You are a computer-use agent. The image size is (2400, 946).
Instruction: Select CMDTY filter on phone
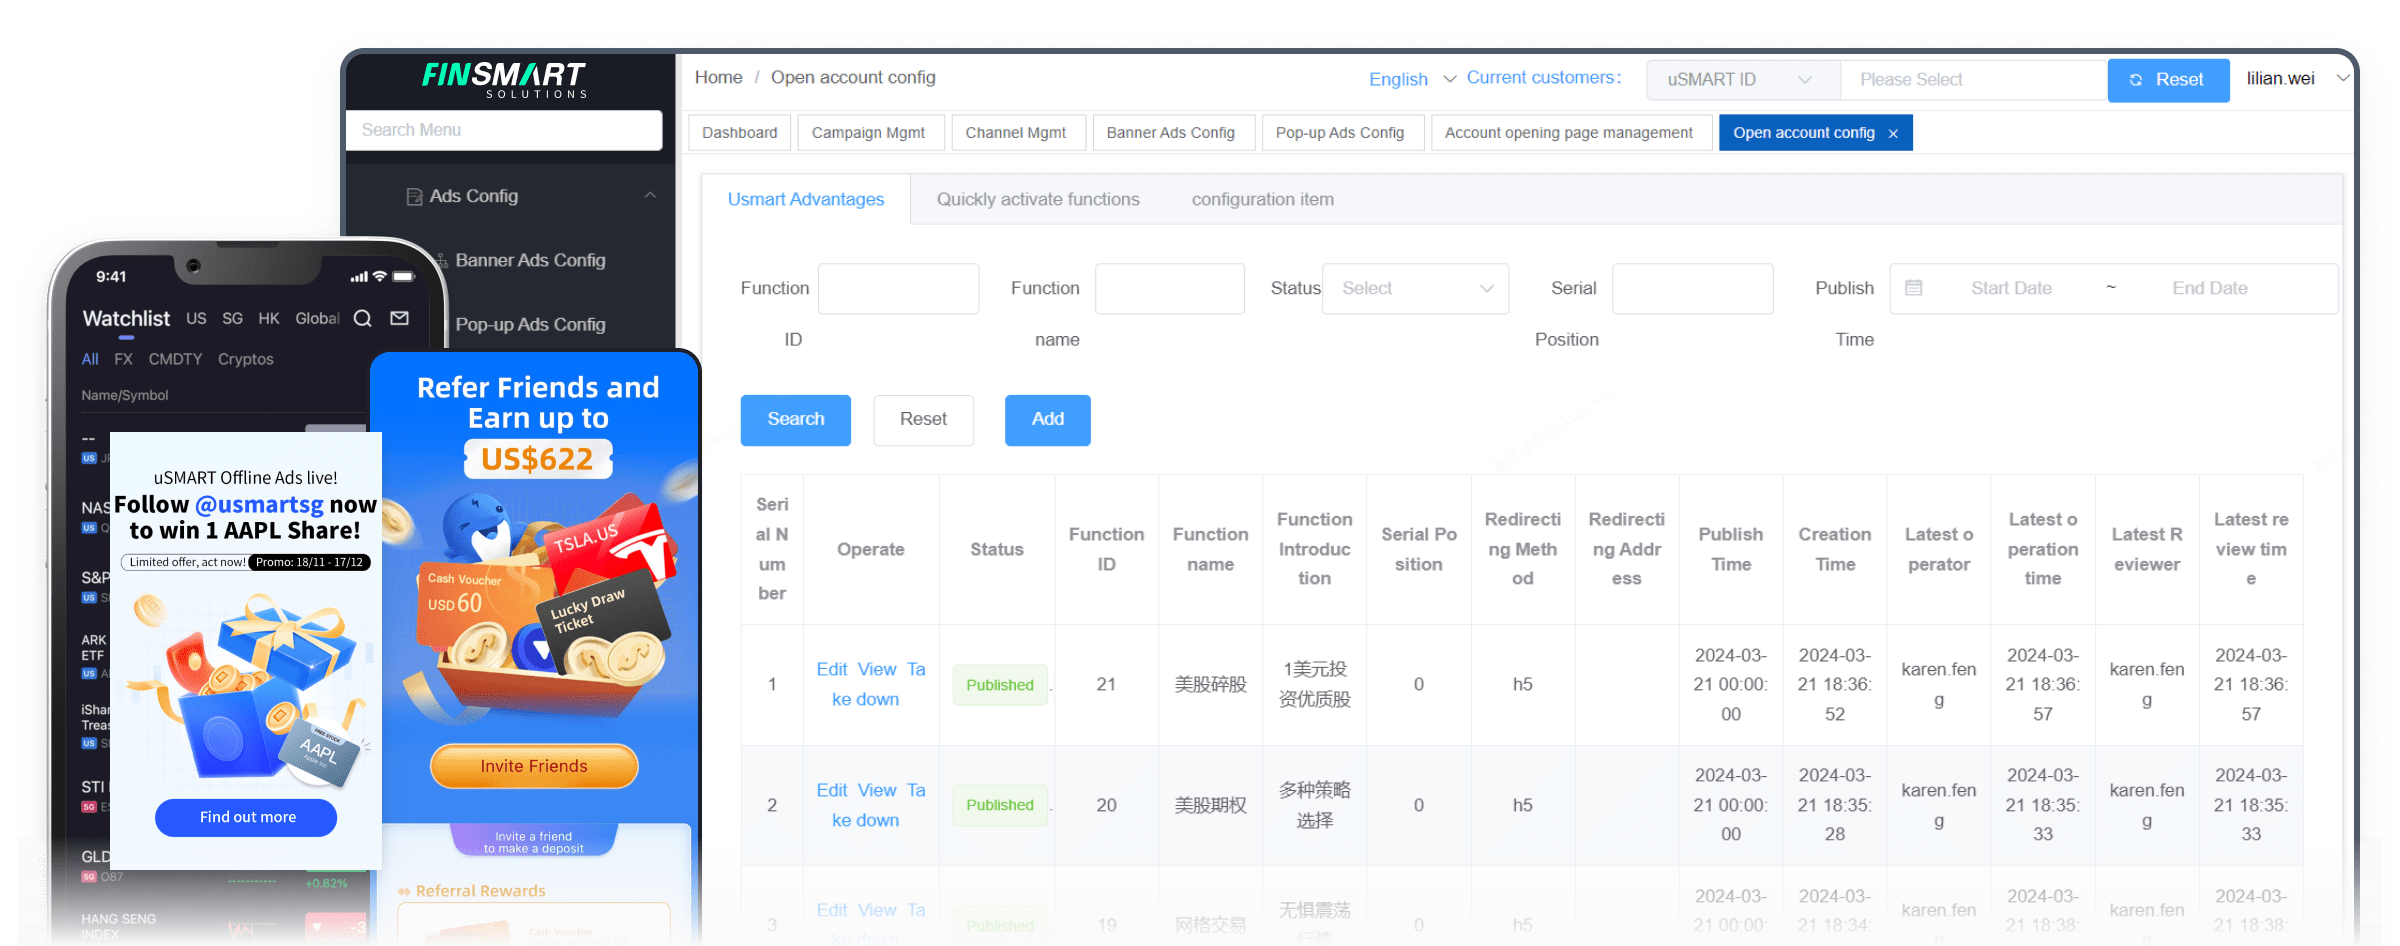175,359
